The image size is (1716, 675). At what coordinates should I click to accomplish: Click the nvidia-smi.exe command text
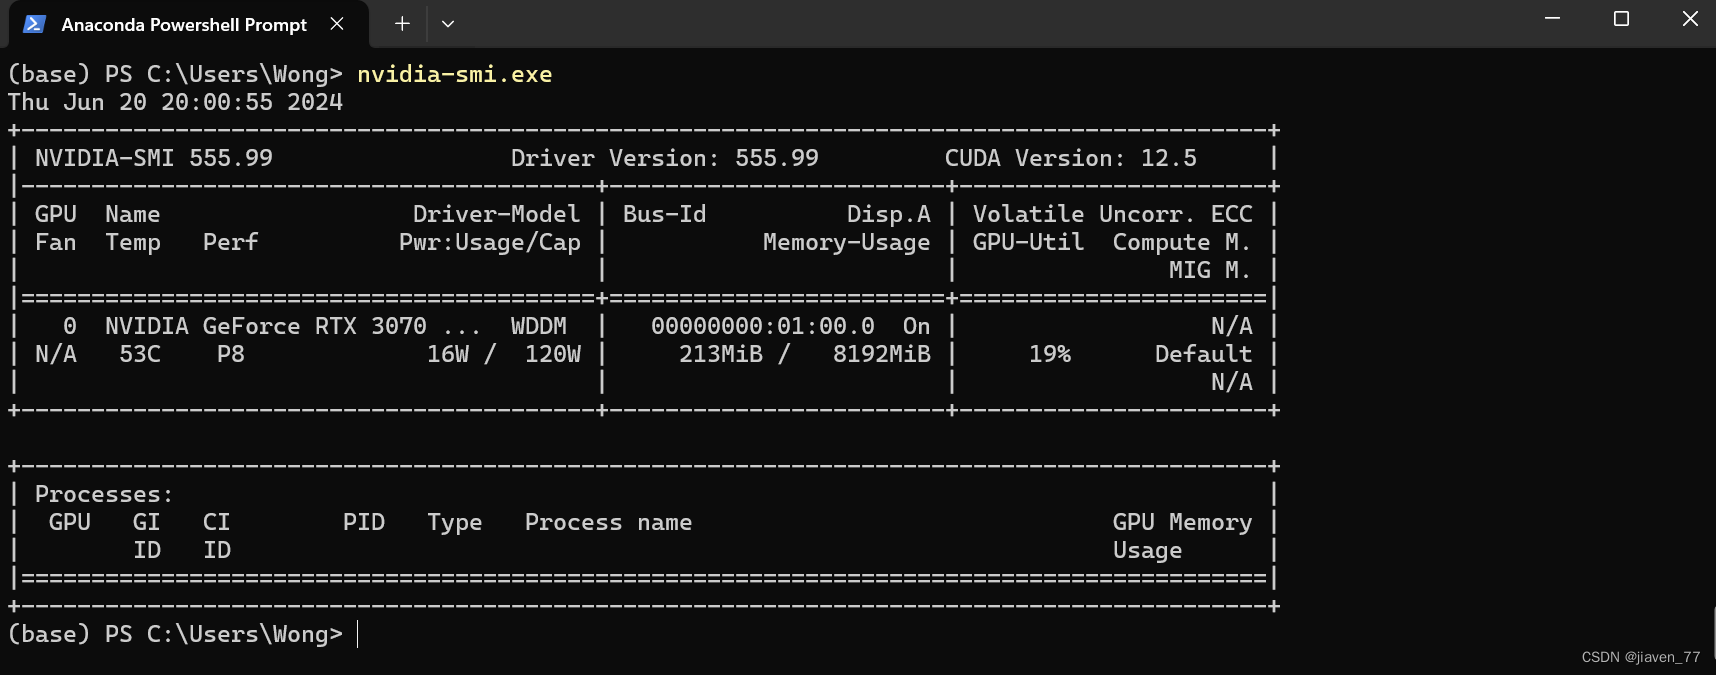[455, 74]
